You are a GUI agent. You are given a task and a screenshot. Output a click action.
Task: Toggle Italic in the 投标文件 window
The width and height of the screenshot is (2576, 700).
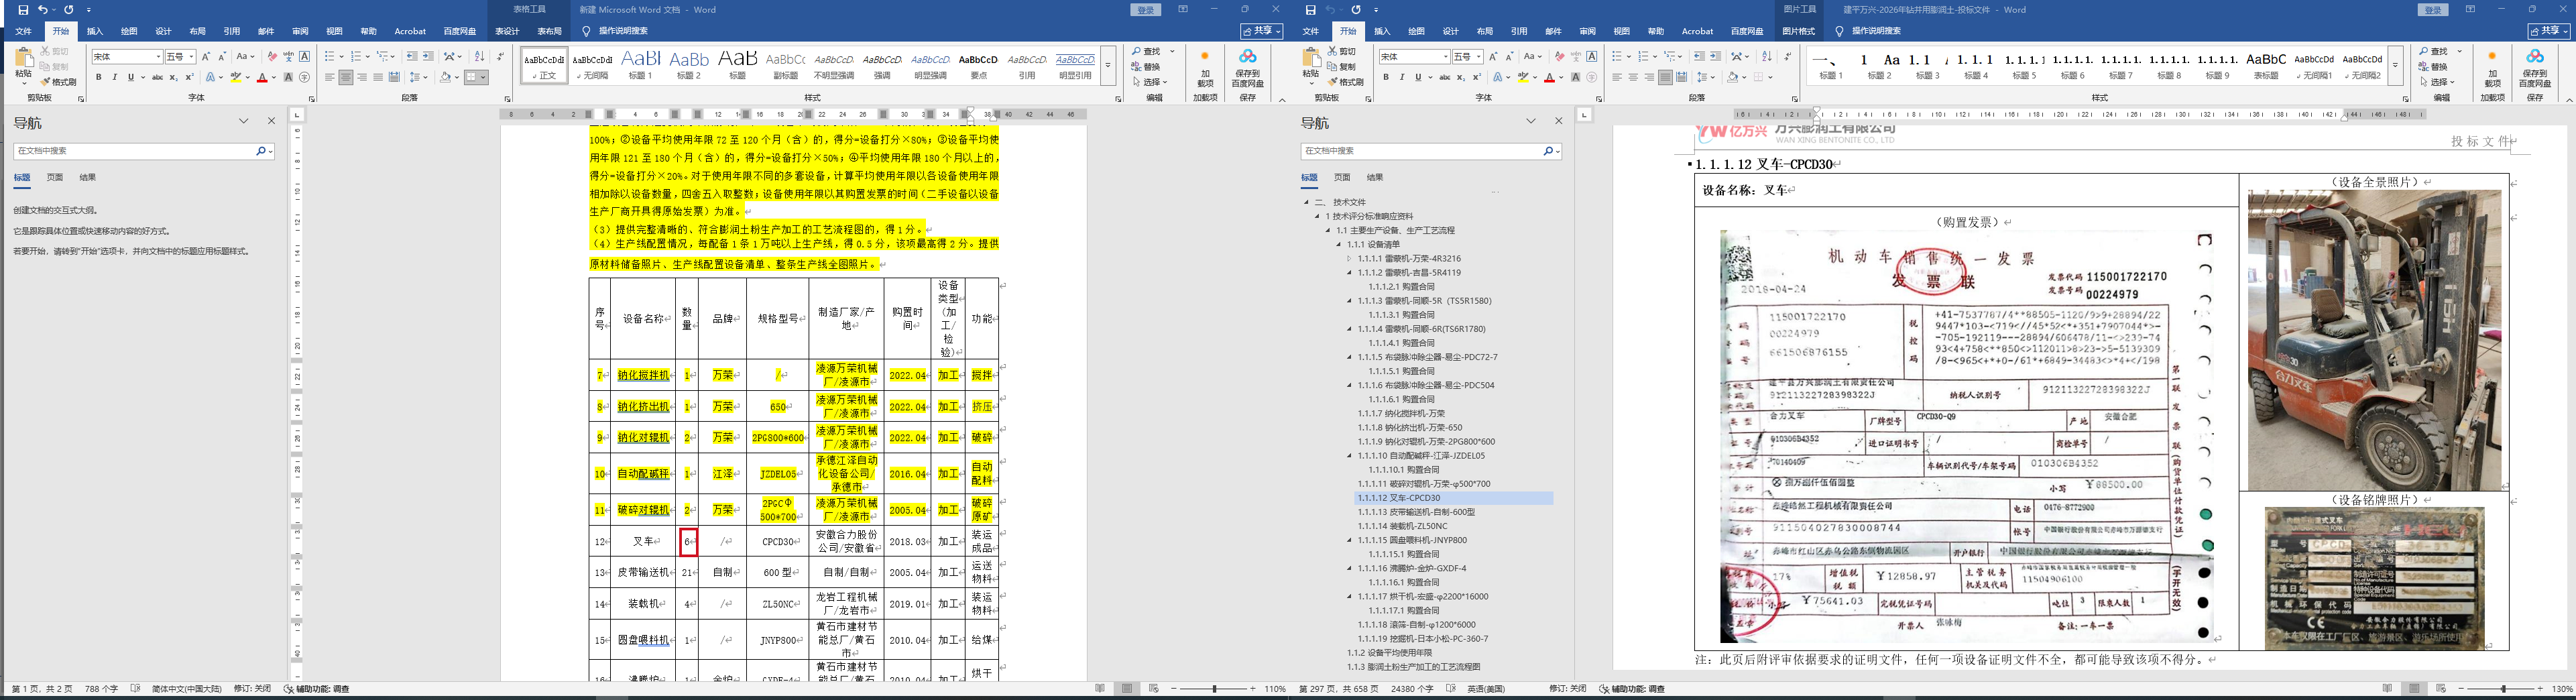[x=1401, y=78]
